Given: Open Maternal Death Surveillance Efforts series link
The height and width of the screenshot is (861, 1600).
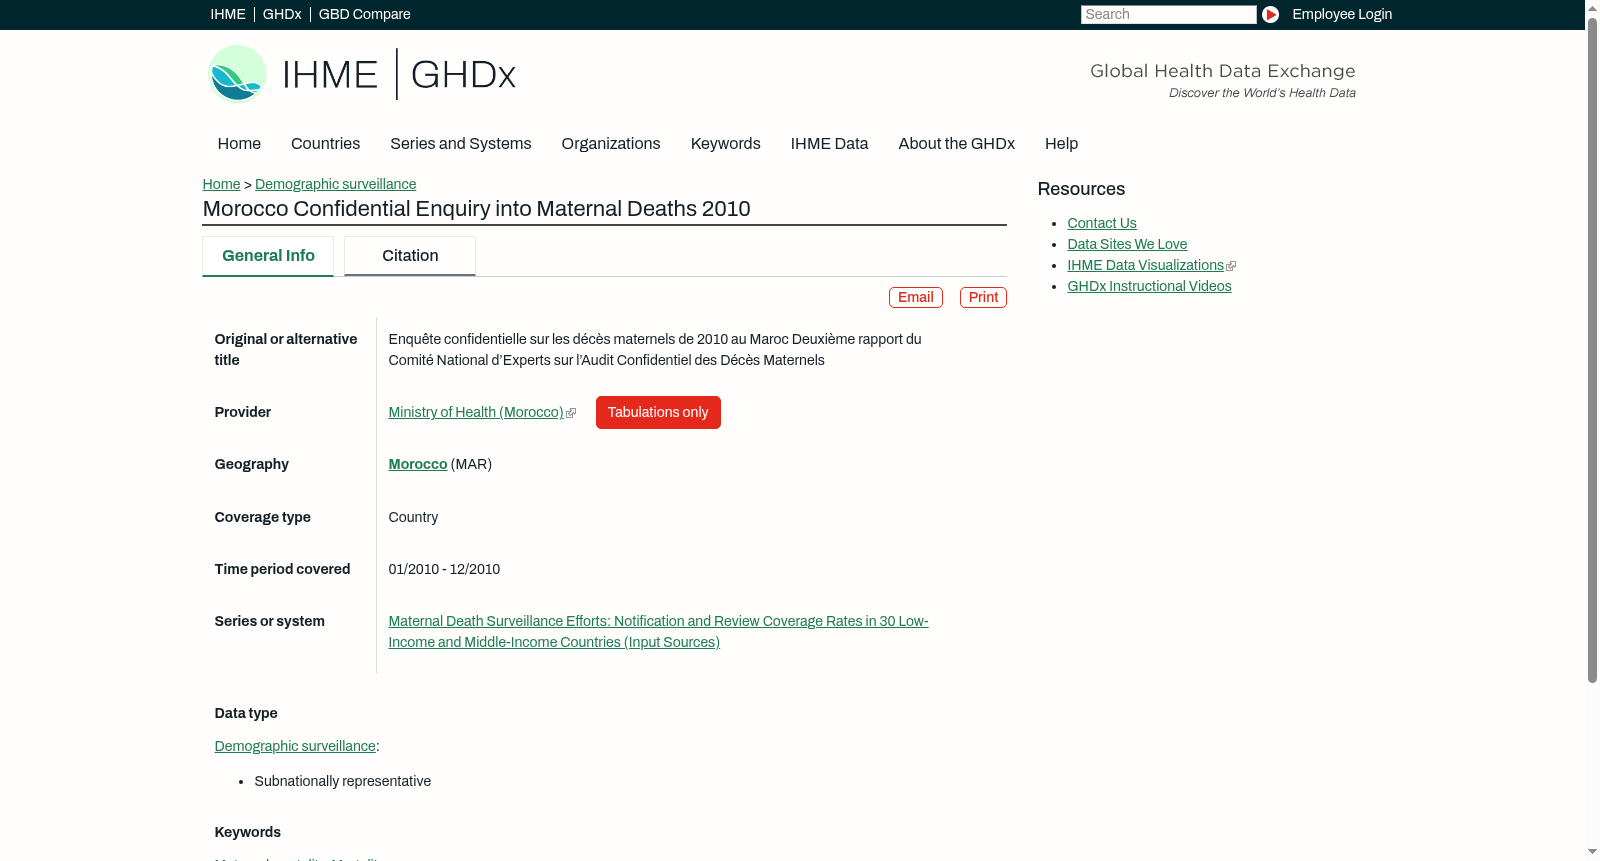Looking at the screenshot, I should tap(658, 632).
